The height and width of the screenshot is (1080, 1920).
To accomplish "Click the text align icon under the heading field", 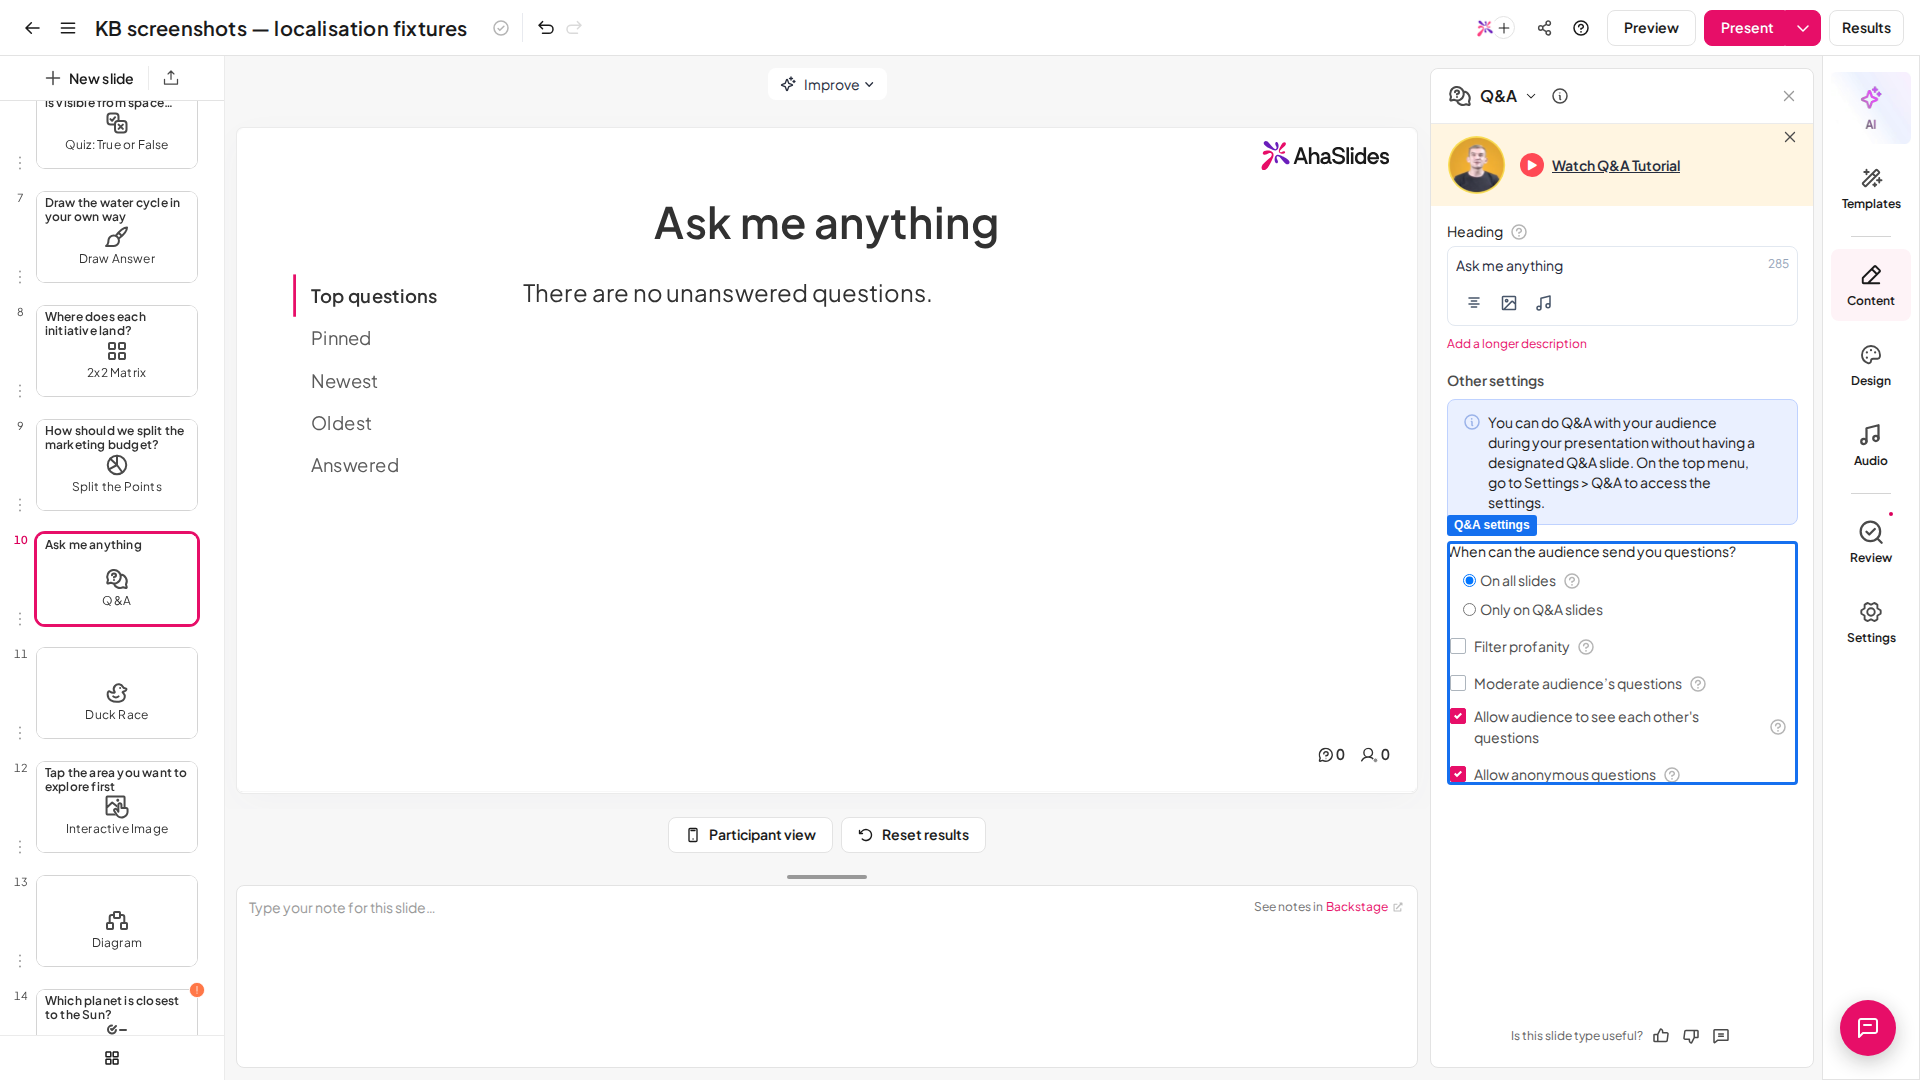I will [1474, 303].
